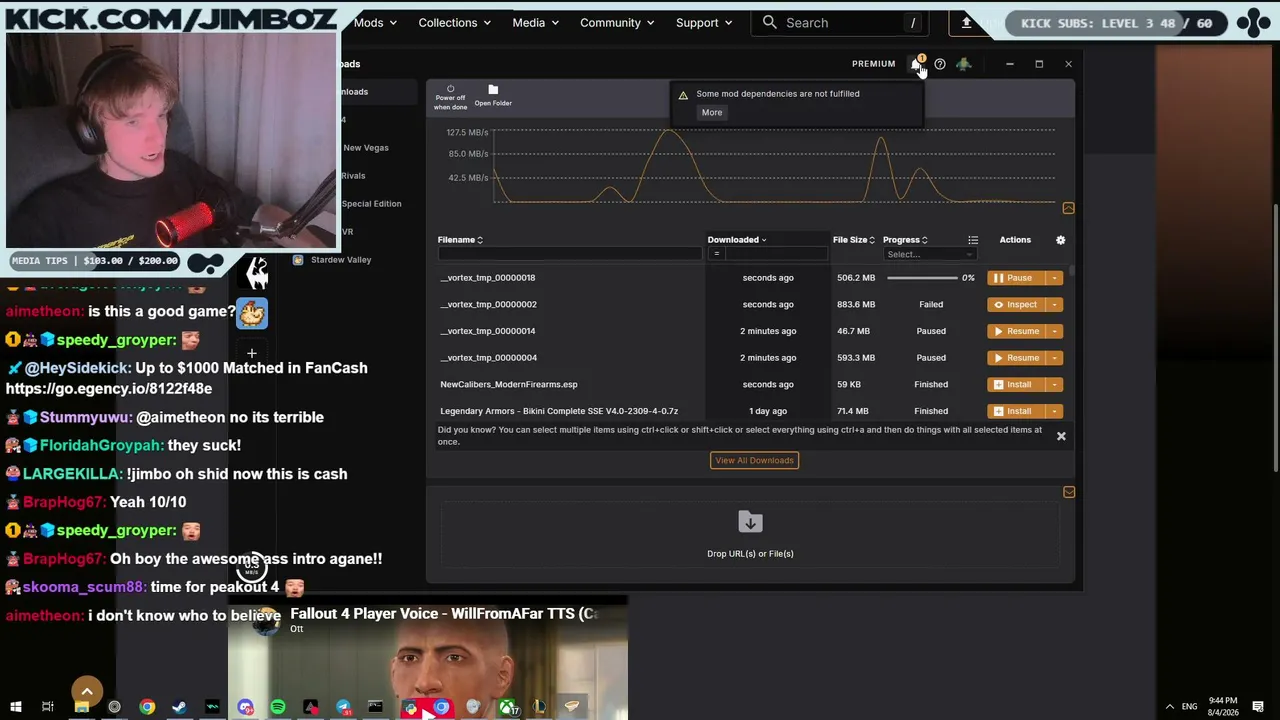Open the Community menu

point(617,23)
